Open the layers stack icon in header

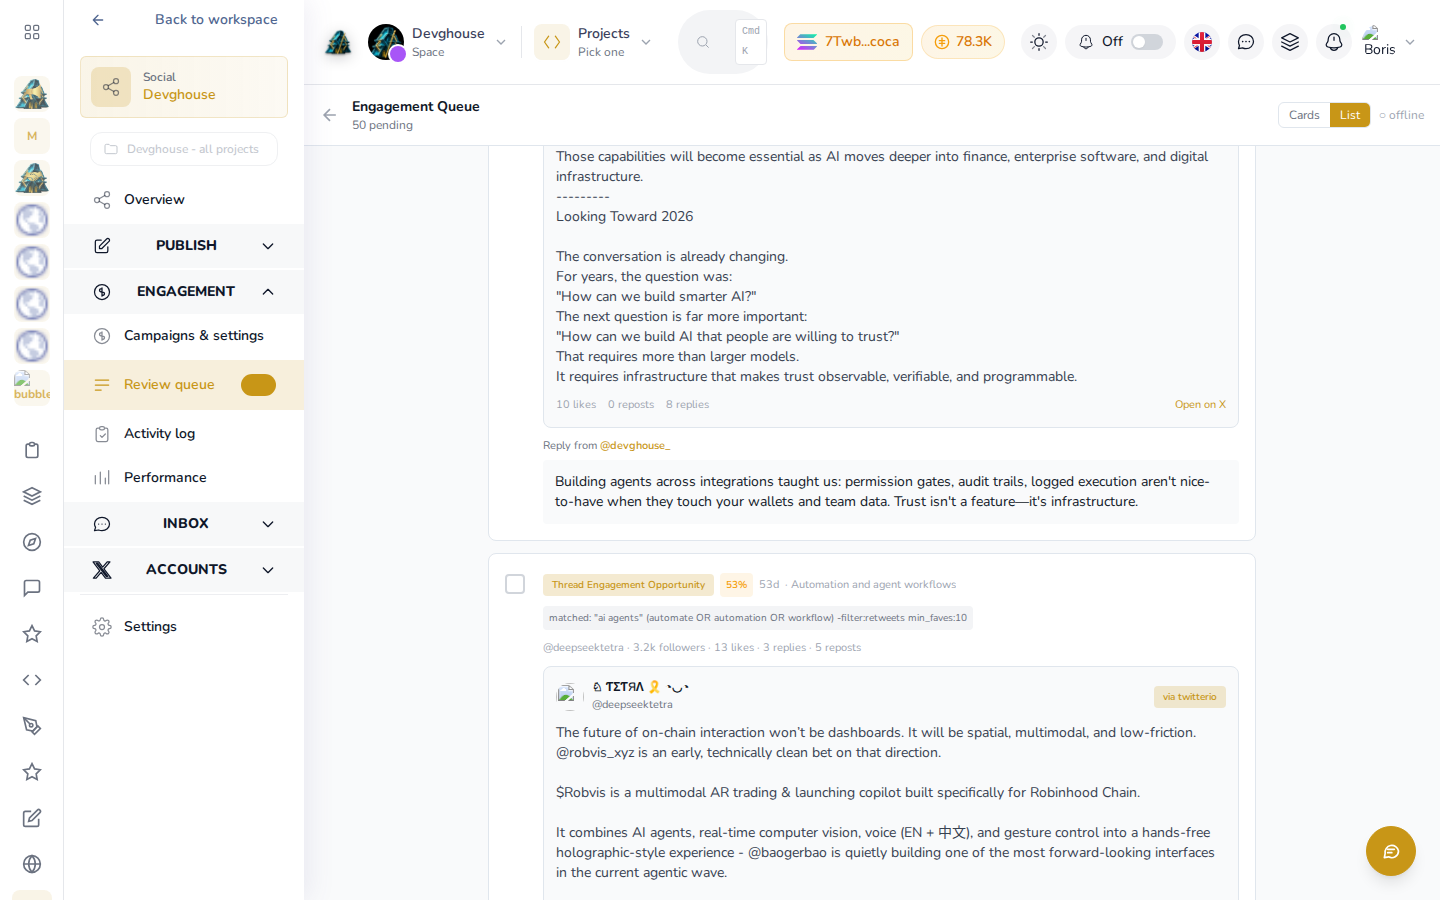[1290, 42]
